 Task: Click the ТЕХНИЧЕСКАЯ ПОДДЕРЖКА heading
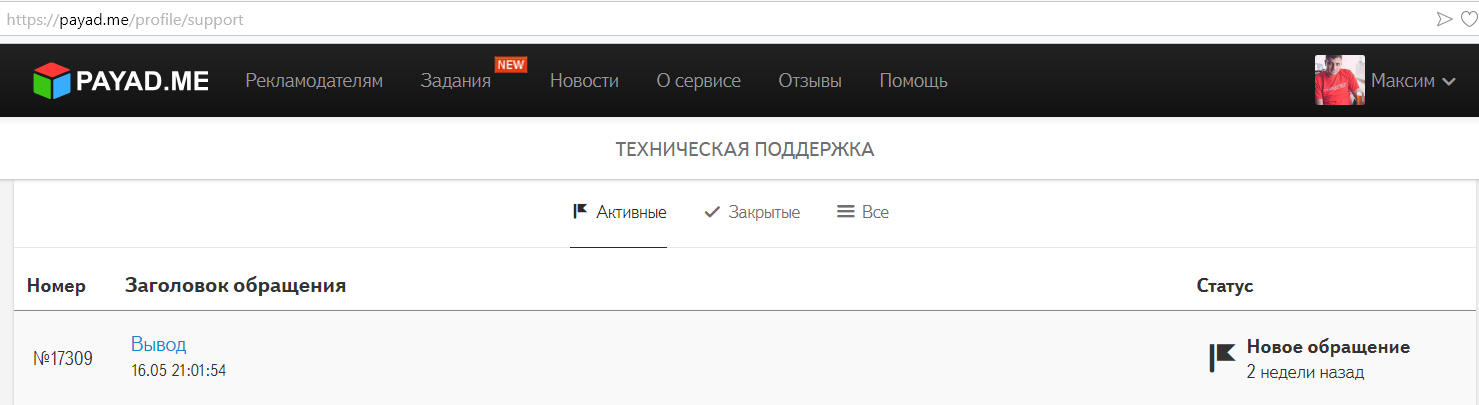click(x=744, y=149)
